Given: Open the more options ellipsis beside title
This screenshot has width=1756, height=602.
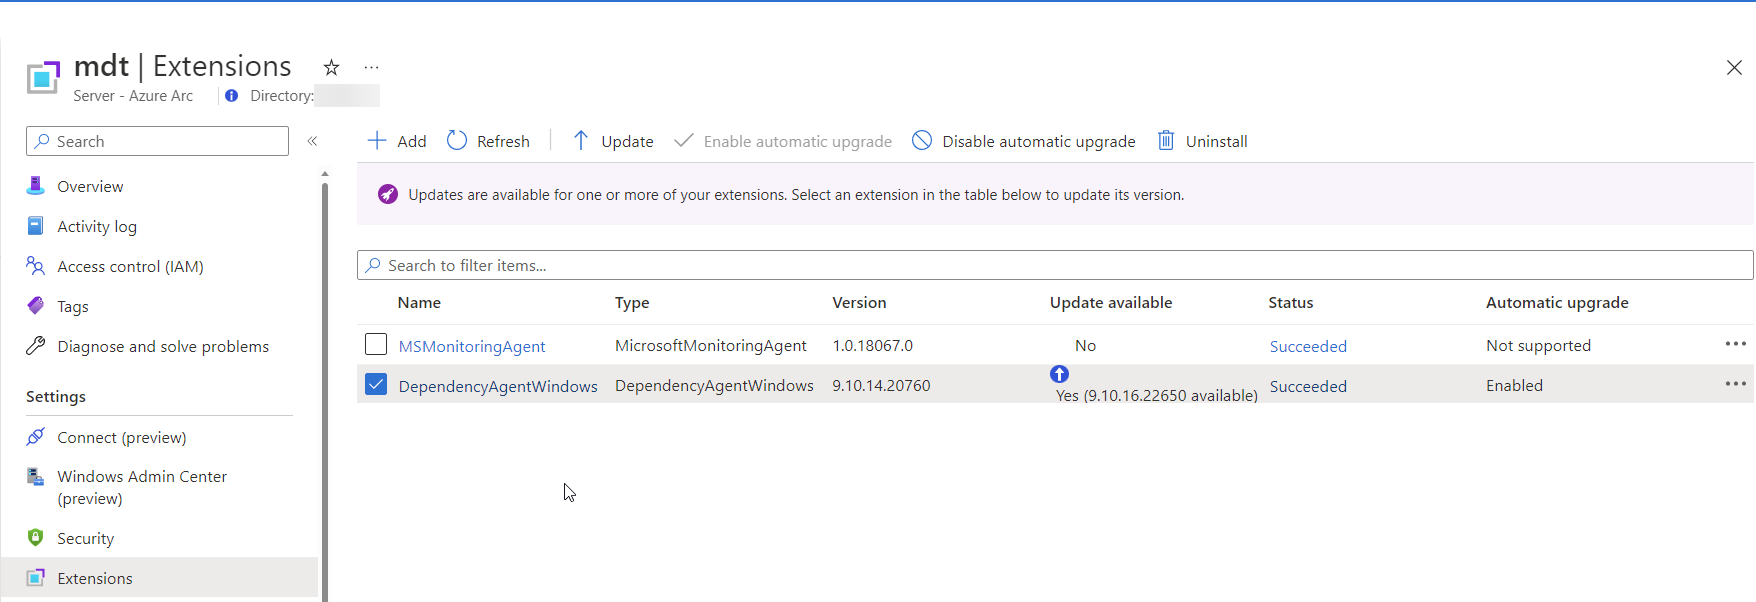Looking at the screenshot, I should coord(371,67).
